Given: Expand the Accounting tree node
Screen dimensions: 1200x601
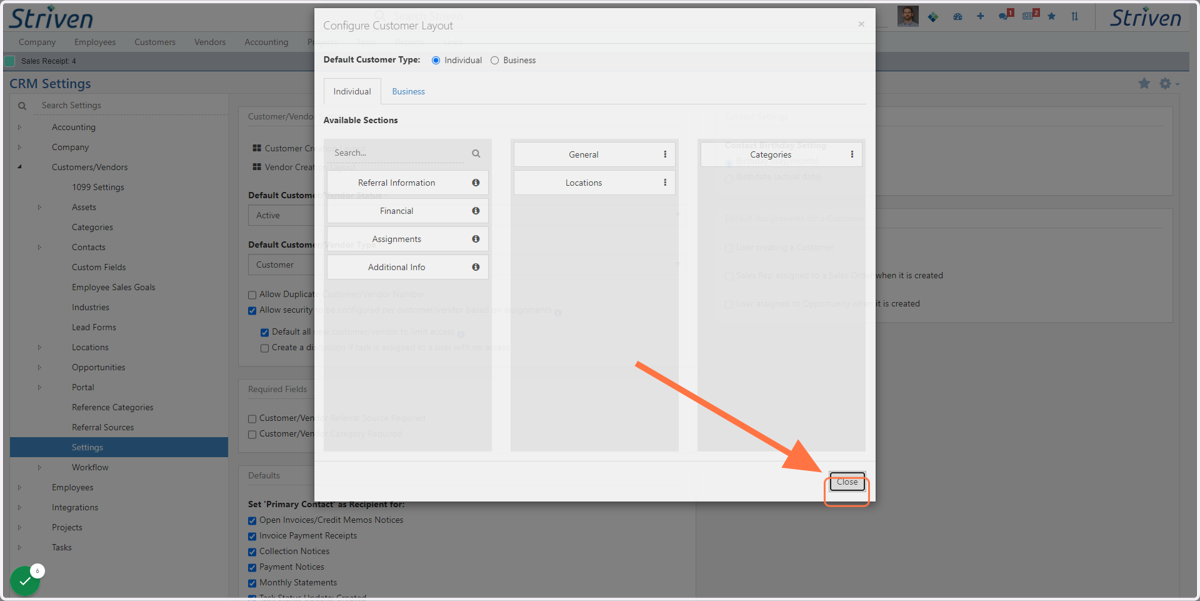Looking at the screenshot, I should coord(20,127).
